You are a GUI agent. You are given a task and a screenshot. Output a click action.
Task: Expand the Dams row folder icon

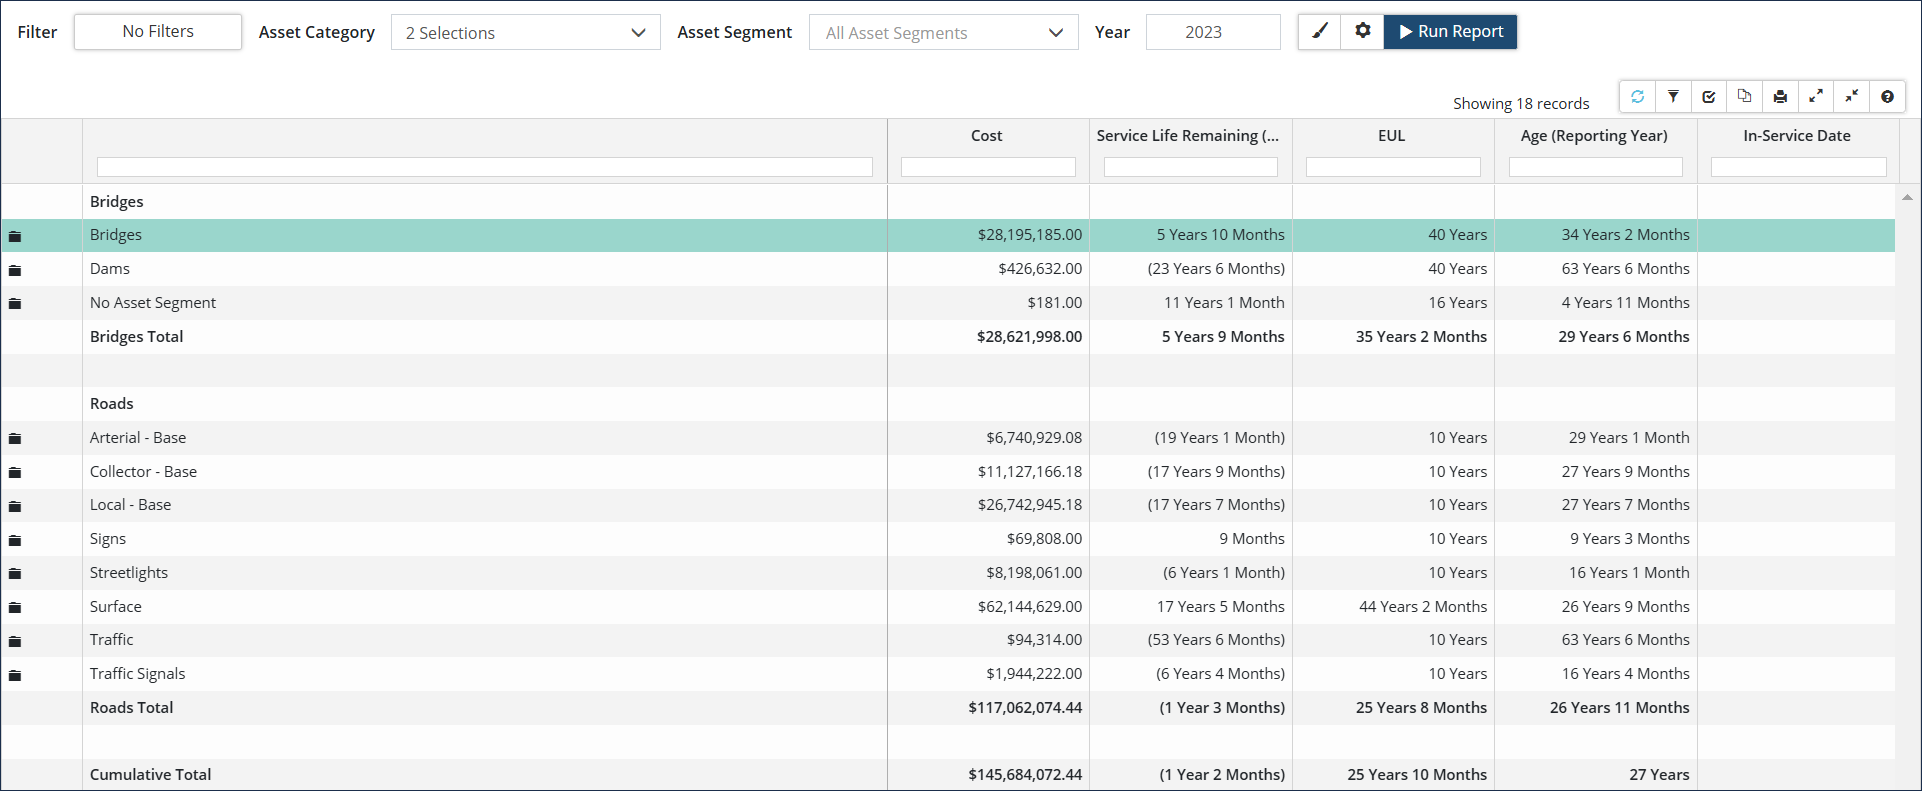pyautogui.click(x=15, y=270)
